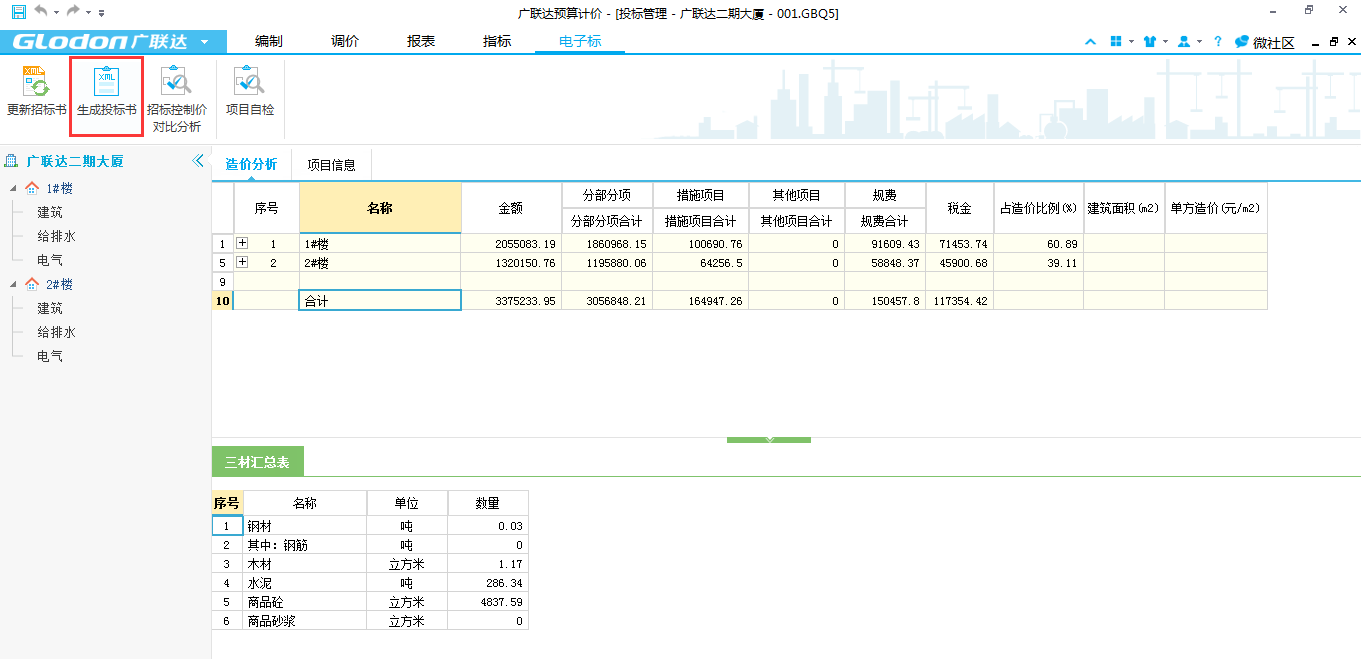Expand the 1#楼 row in table
The height and width of the screenshot is (659, 1361).
pyautogui.click(x=242, y=243)
